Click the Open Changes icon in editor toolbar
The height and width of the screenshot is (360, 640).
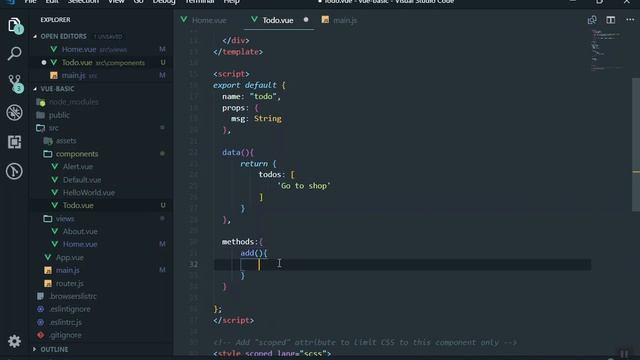coord(592,20)
